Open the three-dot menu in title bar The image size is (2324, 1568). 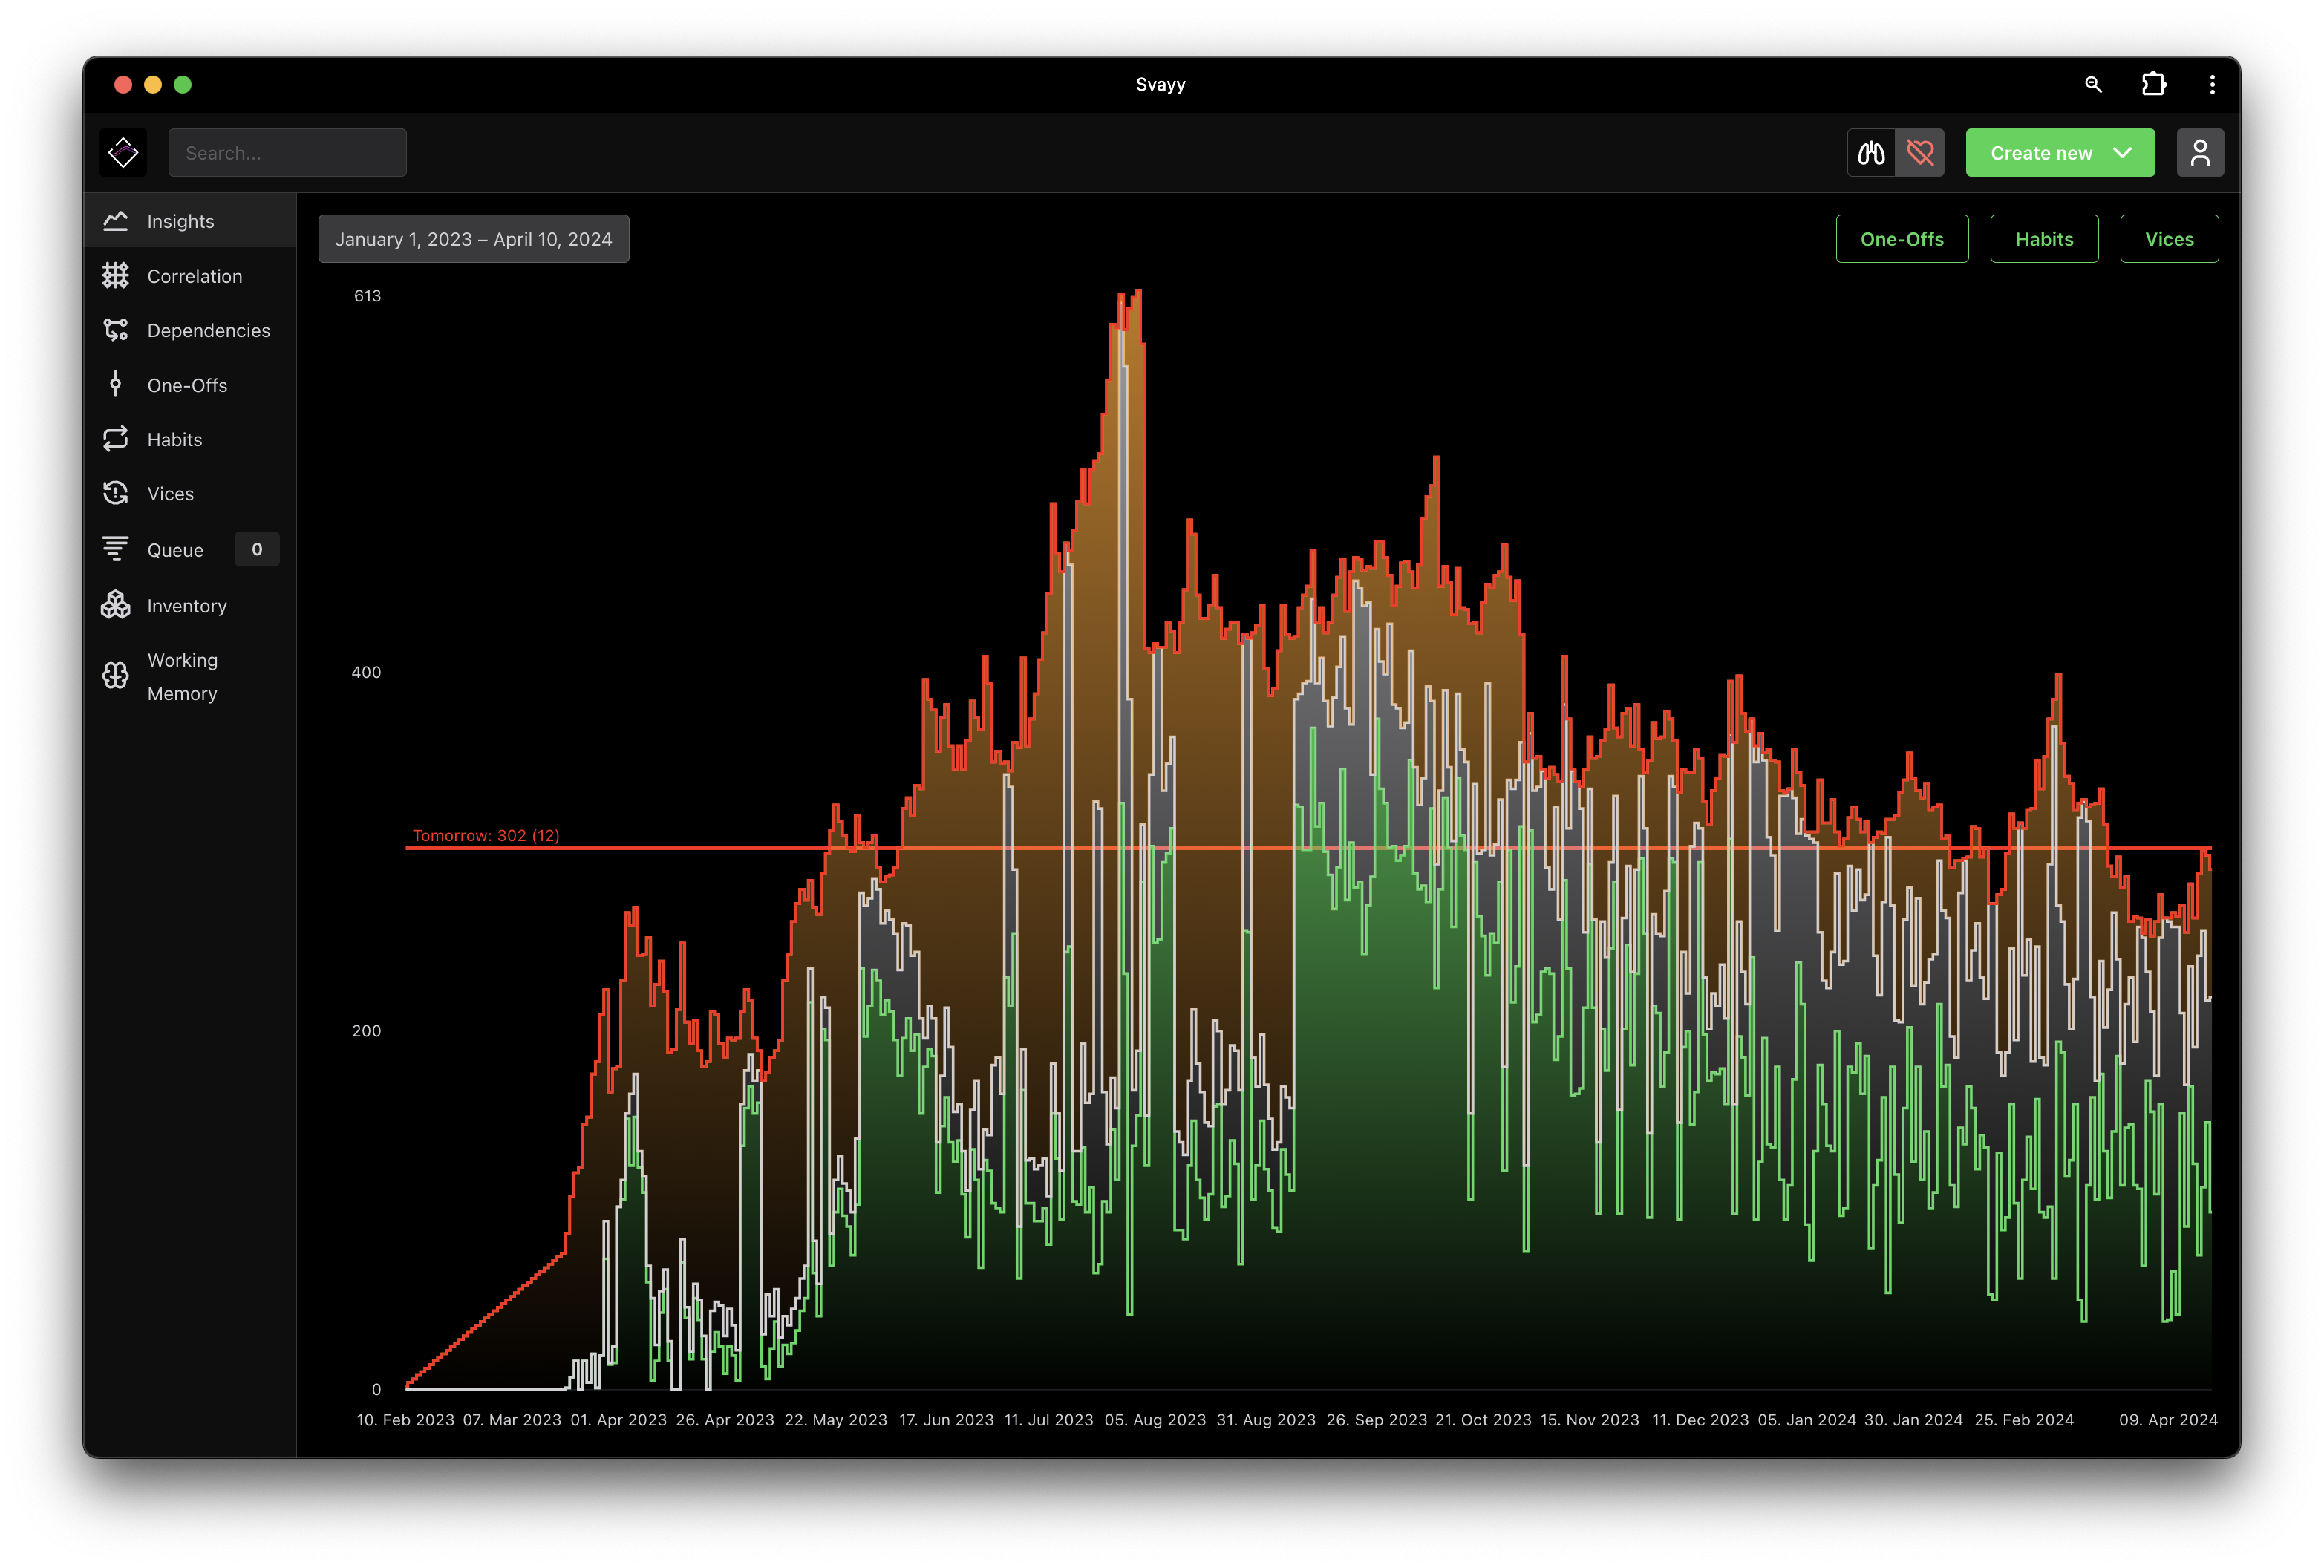(2212, 85)
